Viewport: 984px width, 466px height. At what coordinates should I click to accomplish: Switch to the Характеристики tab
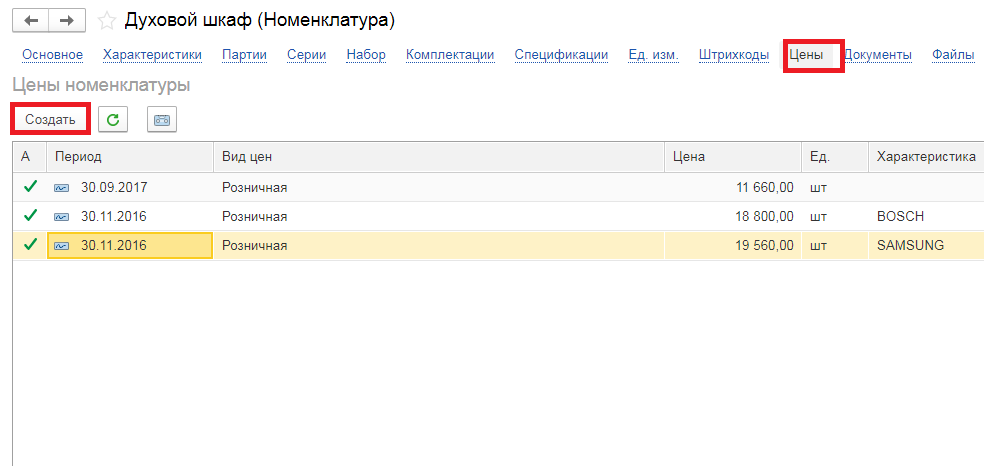click(x=152, y=55)
